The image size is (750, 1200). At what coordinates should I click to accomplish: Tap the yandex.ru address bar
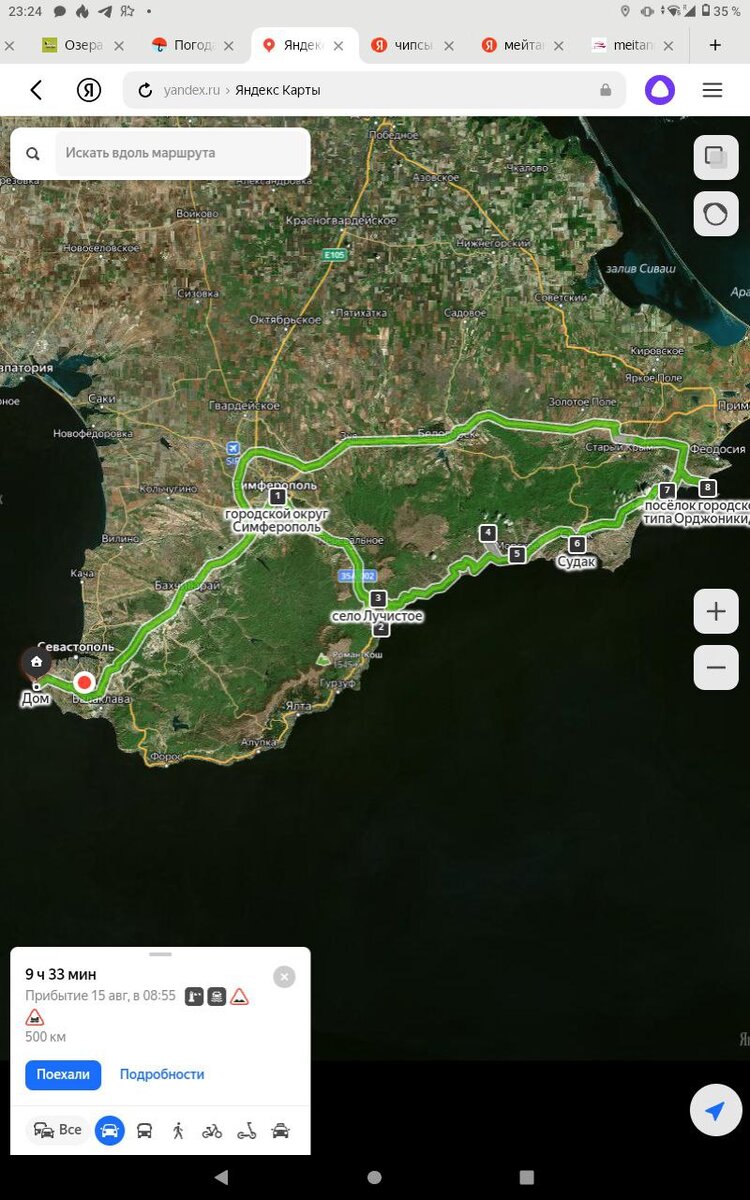(374, 90)
